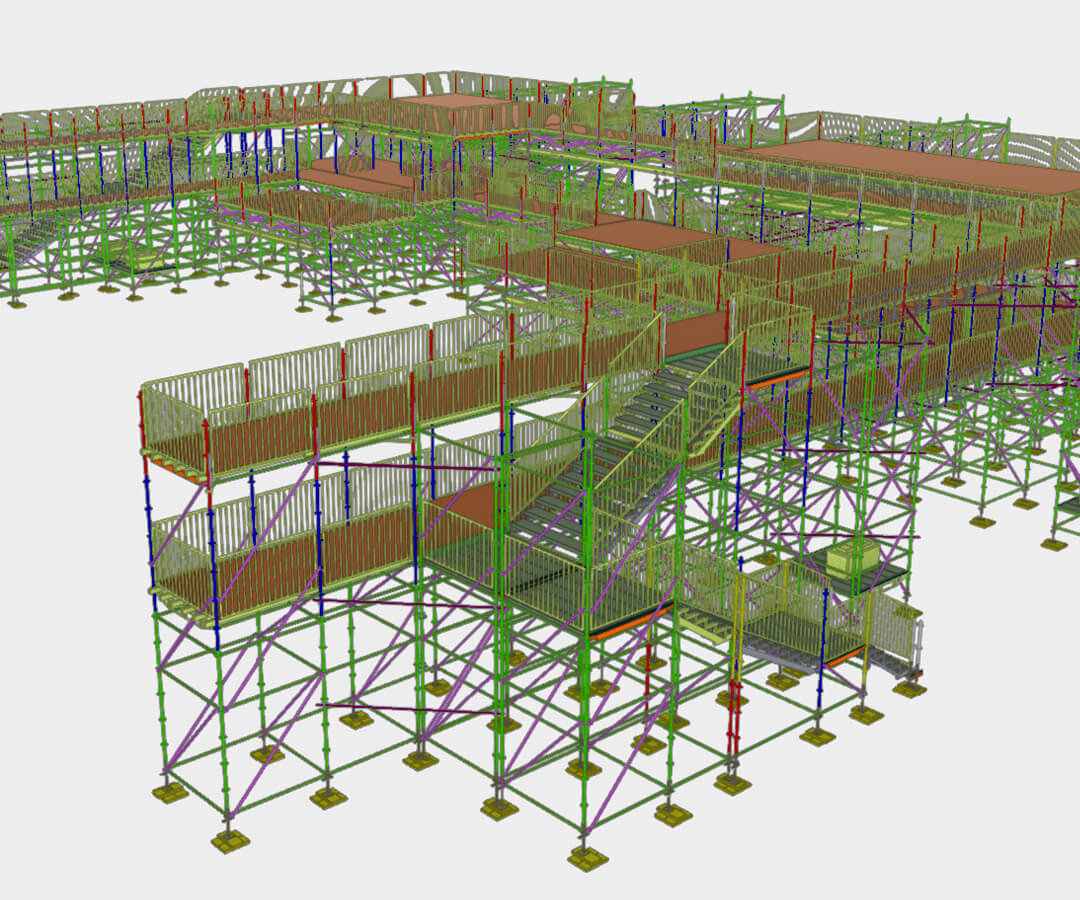The image size is (1080, 900).
Task: Click the brown deck at top of staircase
Action: pyautogui.click(x=696, y=333)
